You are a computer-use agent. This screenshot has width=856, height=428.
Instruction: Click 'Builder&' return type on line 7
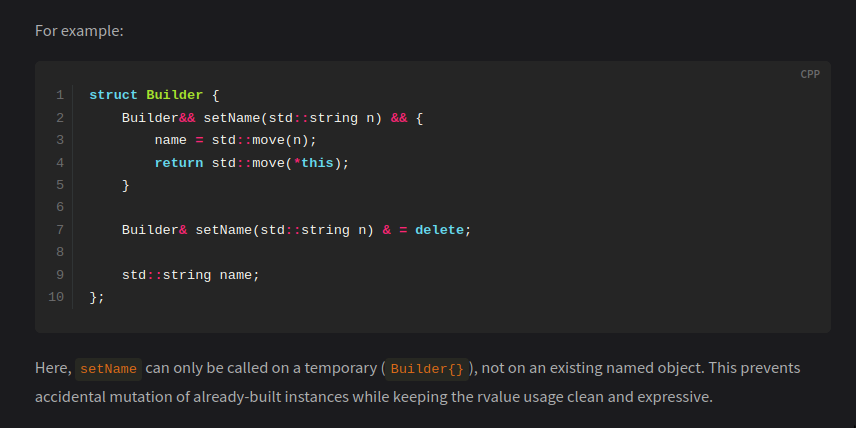pyautogui.click(x=154, y=230)
